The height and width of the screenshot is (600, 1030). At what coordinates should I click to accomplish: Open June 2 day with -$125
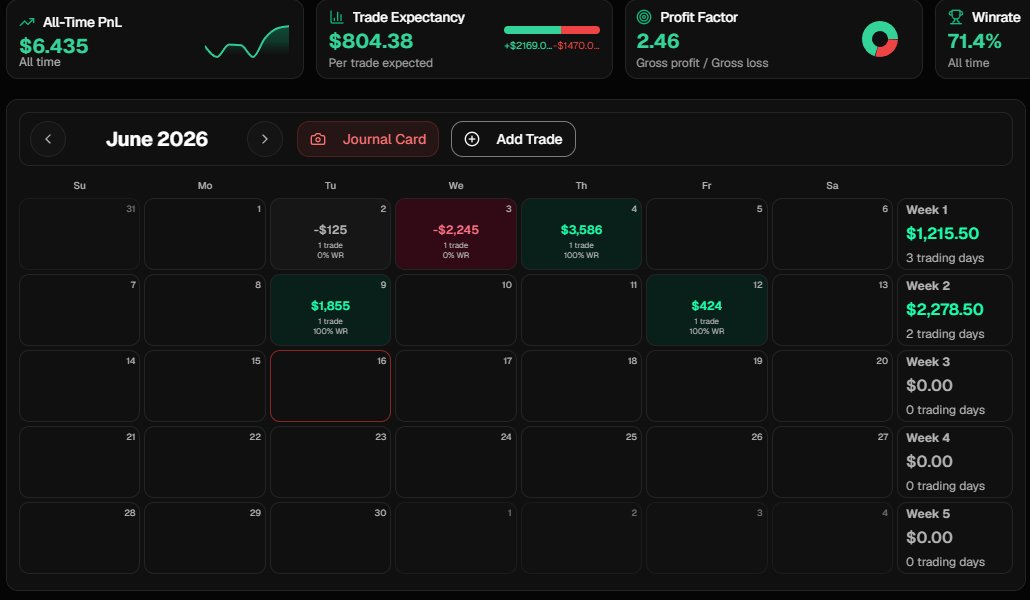[x=330, y=234]
